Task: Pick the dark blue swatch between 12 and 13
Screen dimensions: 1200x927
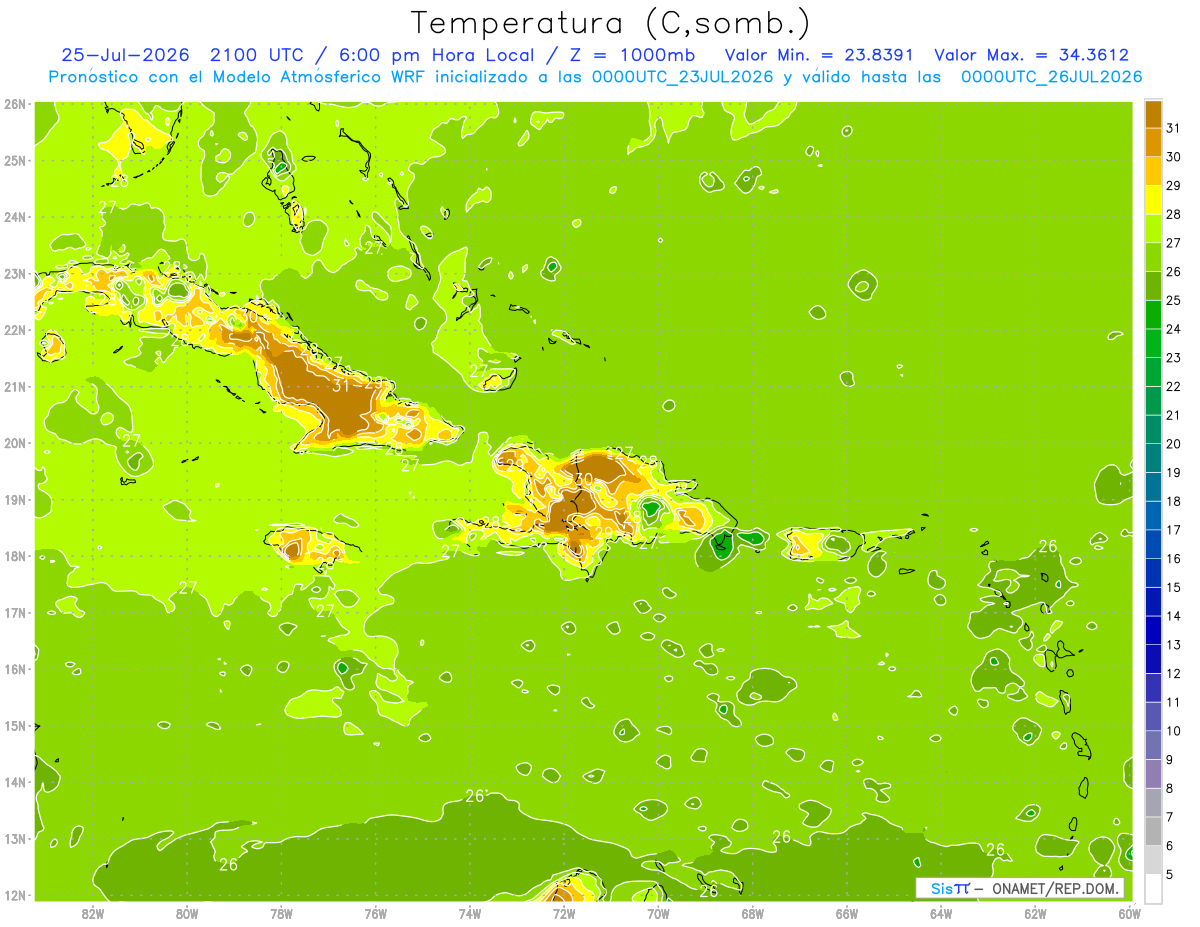Action: (1153, 659)
